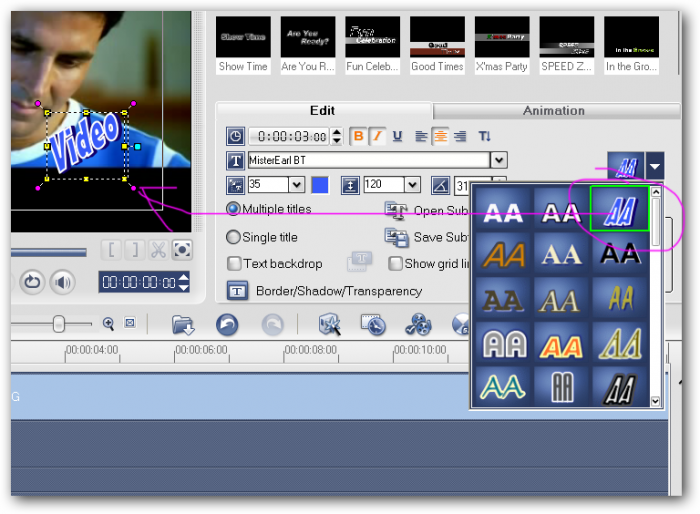
Task: Click the Open Subtitle File icon
Action: pos(396,210)
